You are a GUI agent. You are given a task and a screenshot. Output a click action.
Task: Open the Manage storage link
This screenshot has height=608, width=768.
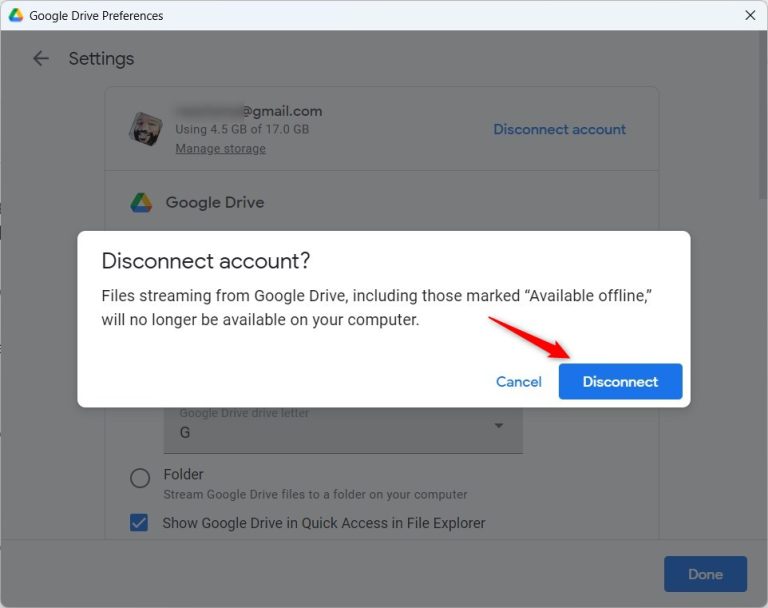tap(220, 149)
